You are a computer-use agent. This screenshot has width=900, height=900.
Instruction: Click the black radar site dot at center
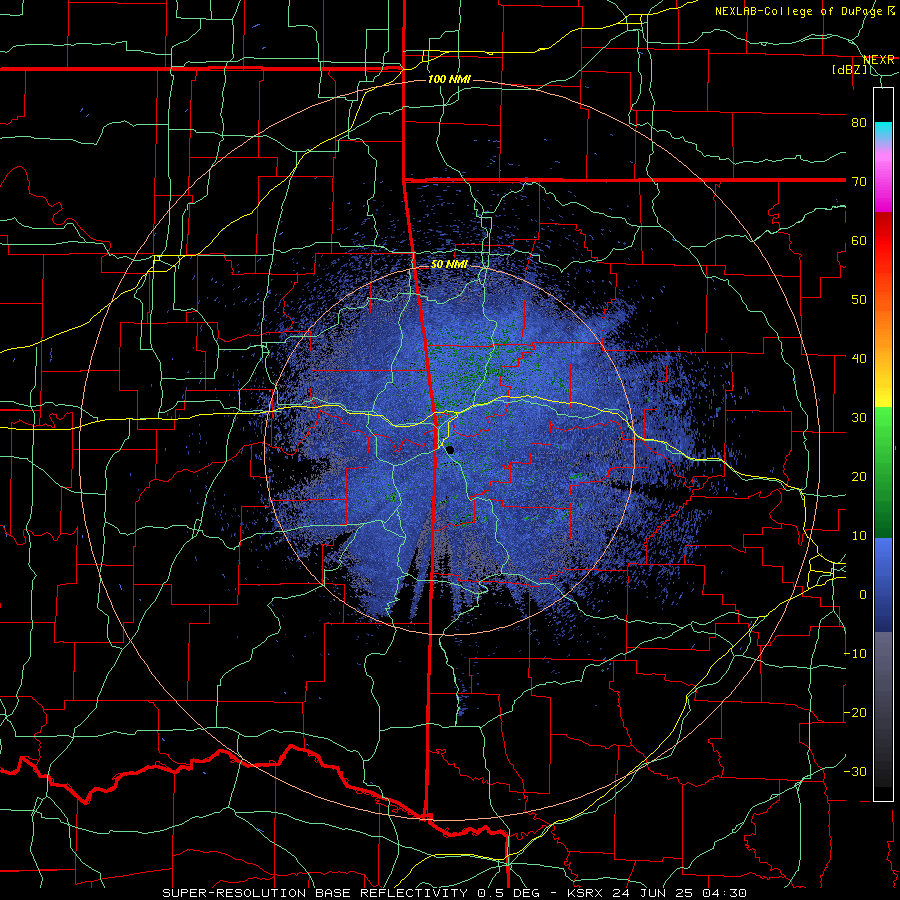(x=450, y=450)
